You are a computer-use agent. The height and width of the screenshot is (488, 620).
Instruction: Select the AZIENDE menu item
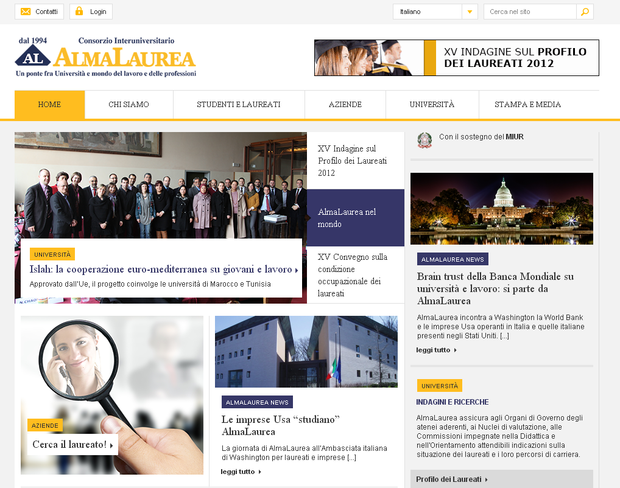tap(345, 104)
